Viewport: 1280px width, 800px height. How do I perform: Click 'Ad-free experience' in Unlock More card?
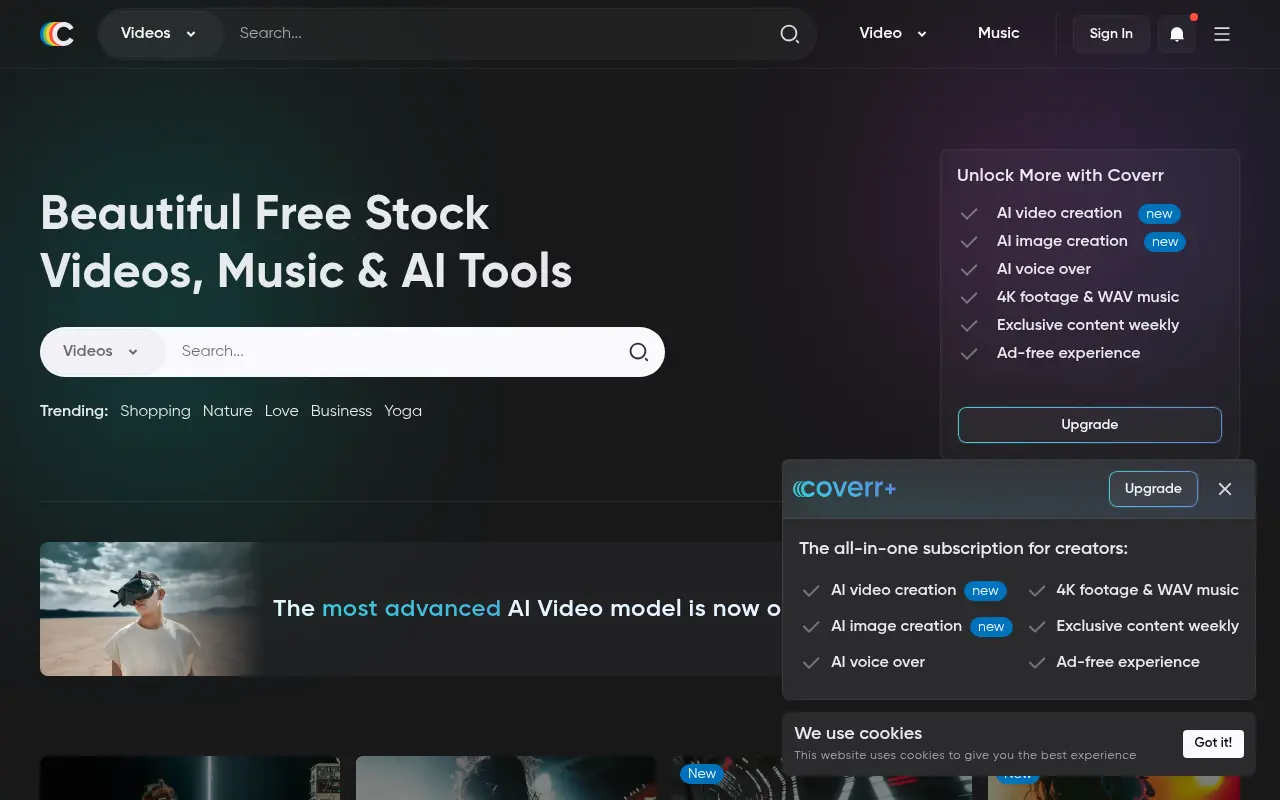point(1068,353)
